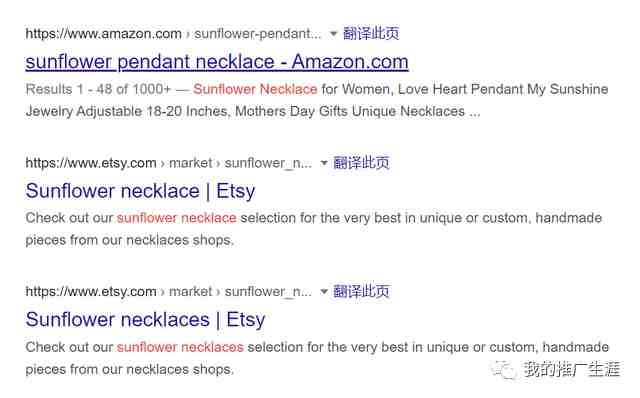This screenshot has height=398, width=640.
Task: Click red 'sunflower necklace' text in first Etsy snippet
Action: point(176,218)
